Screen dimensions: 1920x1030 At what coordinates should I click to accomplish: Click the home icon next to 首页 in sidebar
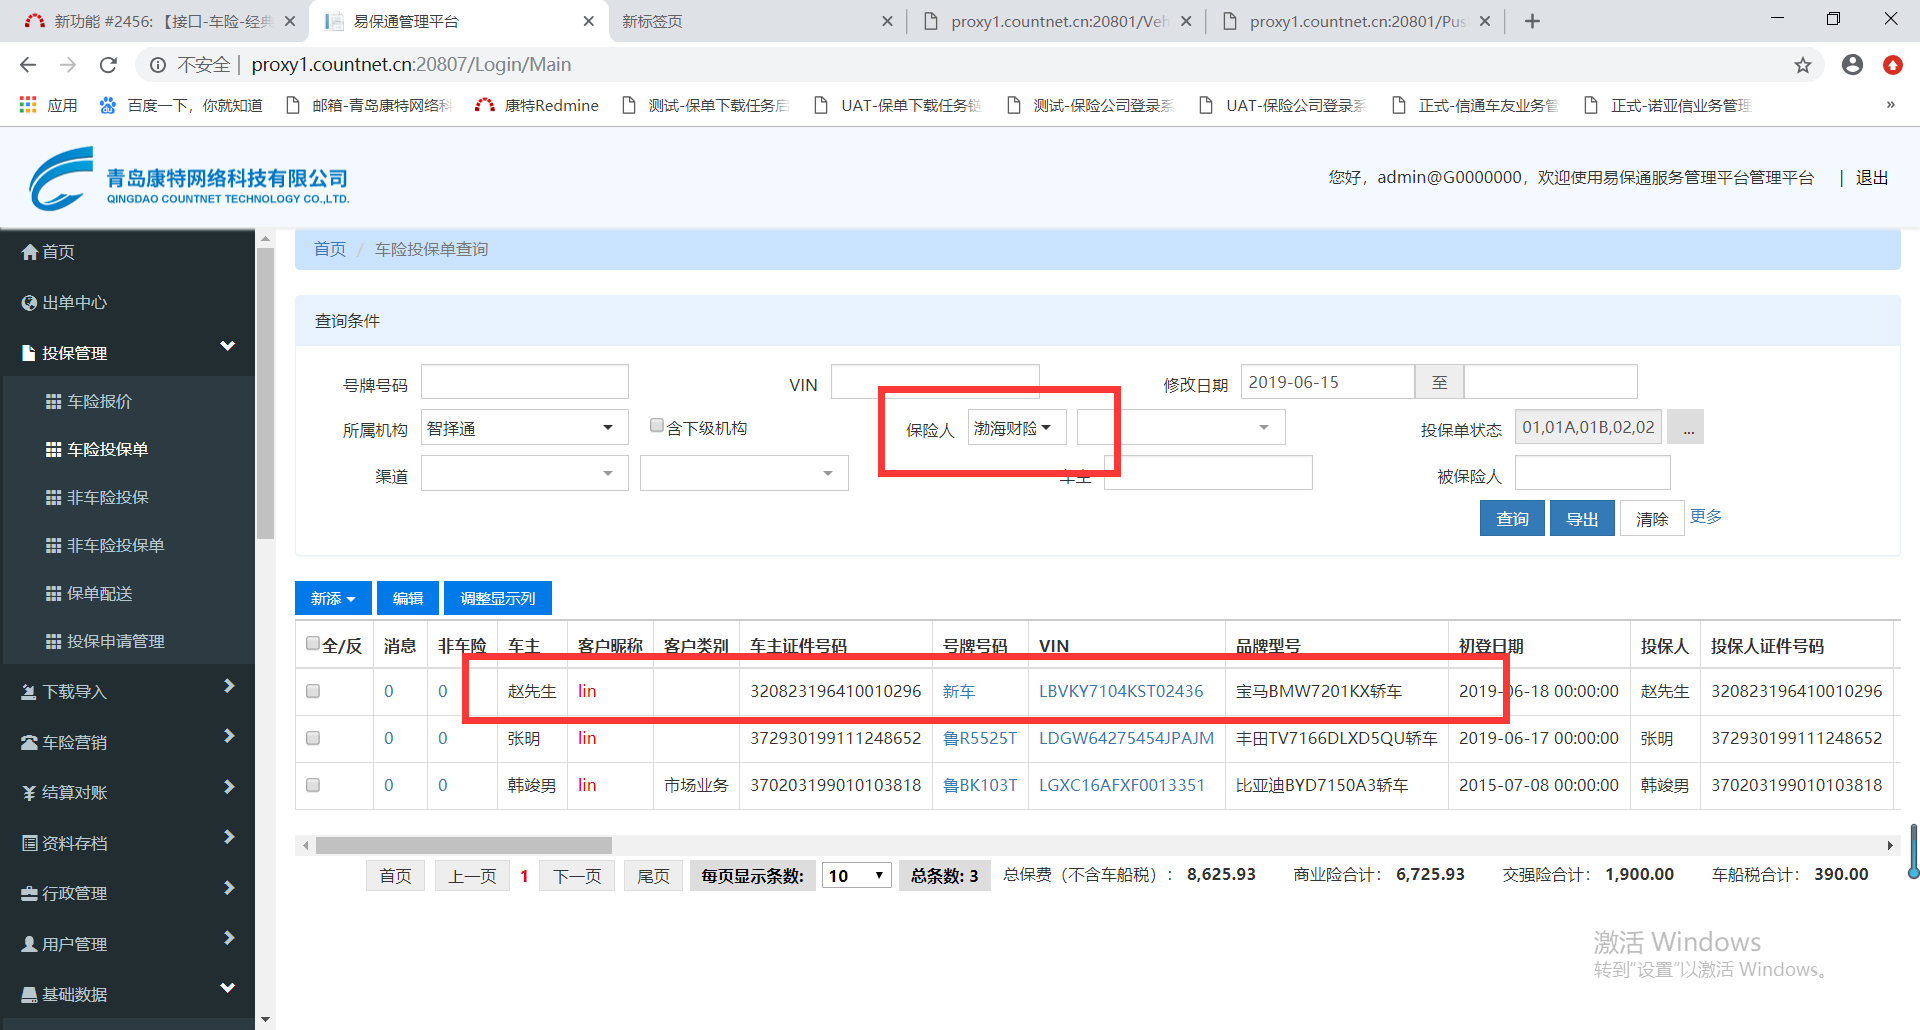pyautogui.click(x=30, y=252)
